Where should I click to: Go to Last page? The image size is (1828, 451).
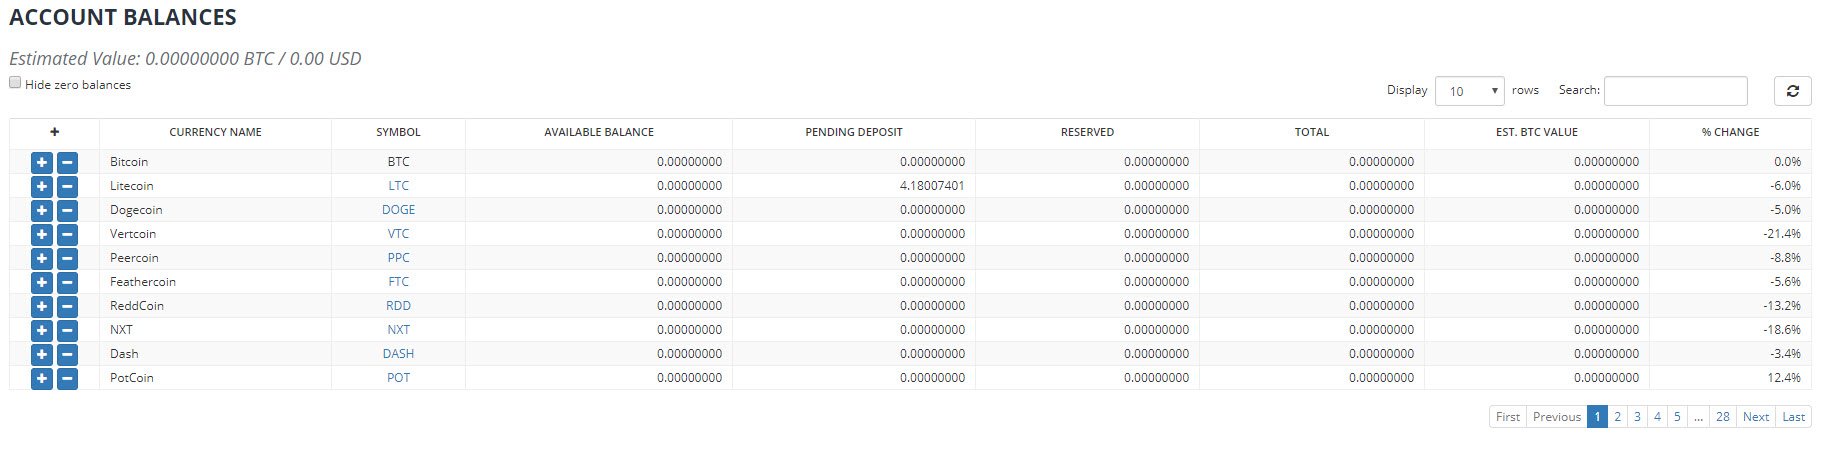1794,417
